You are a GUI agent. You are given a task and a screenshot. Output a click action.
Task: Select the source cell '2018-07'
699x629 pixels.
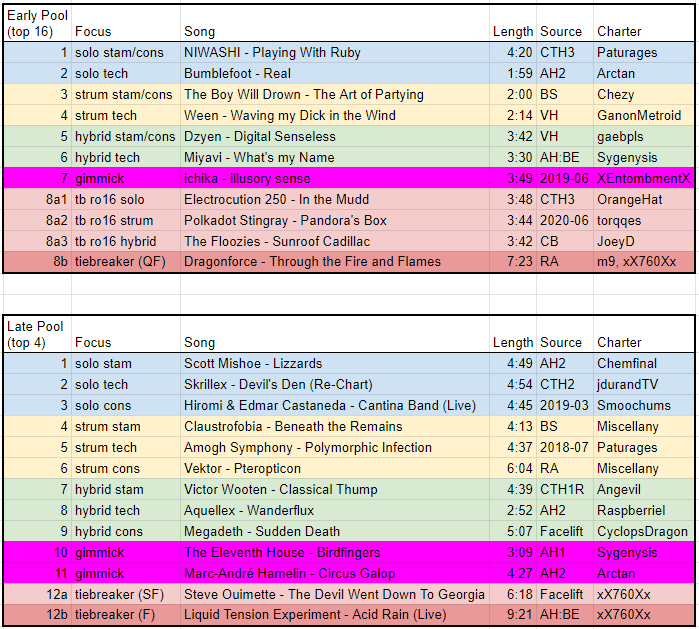click(x=565, y=448)
